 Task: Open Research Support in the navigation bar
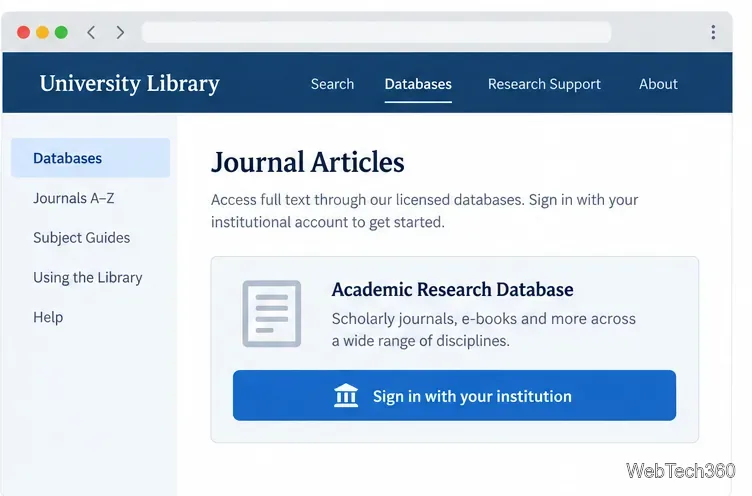(544, 84)
